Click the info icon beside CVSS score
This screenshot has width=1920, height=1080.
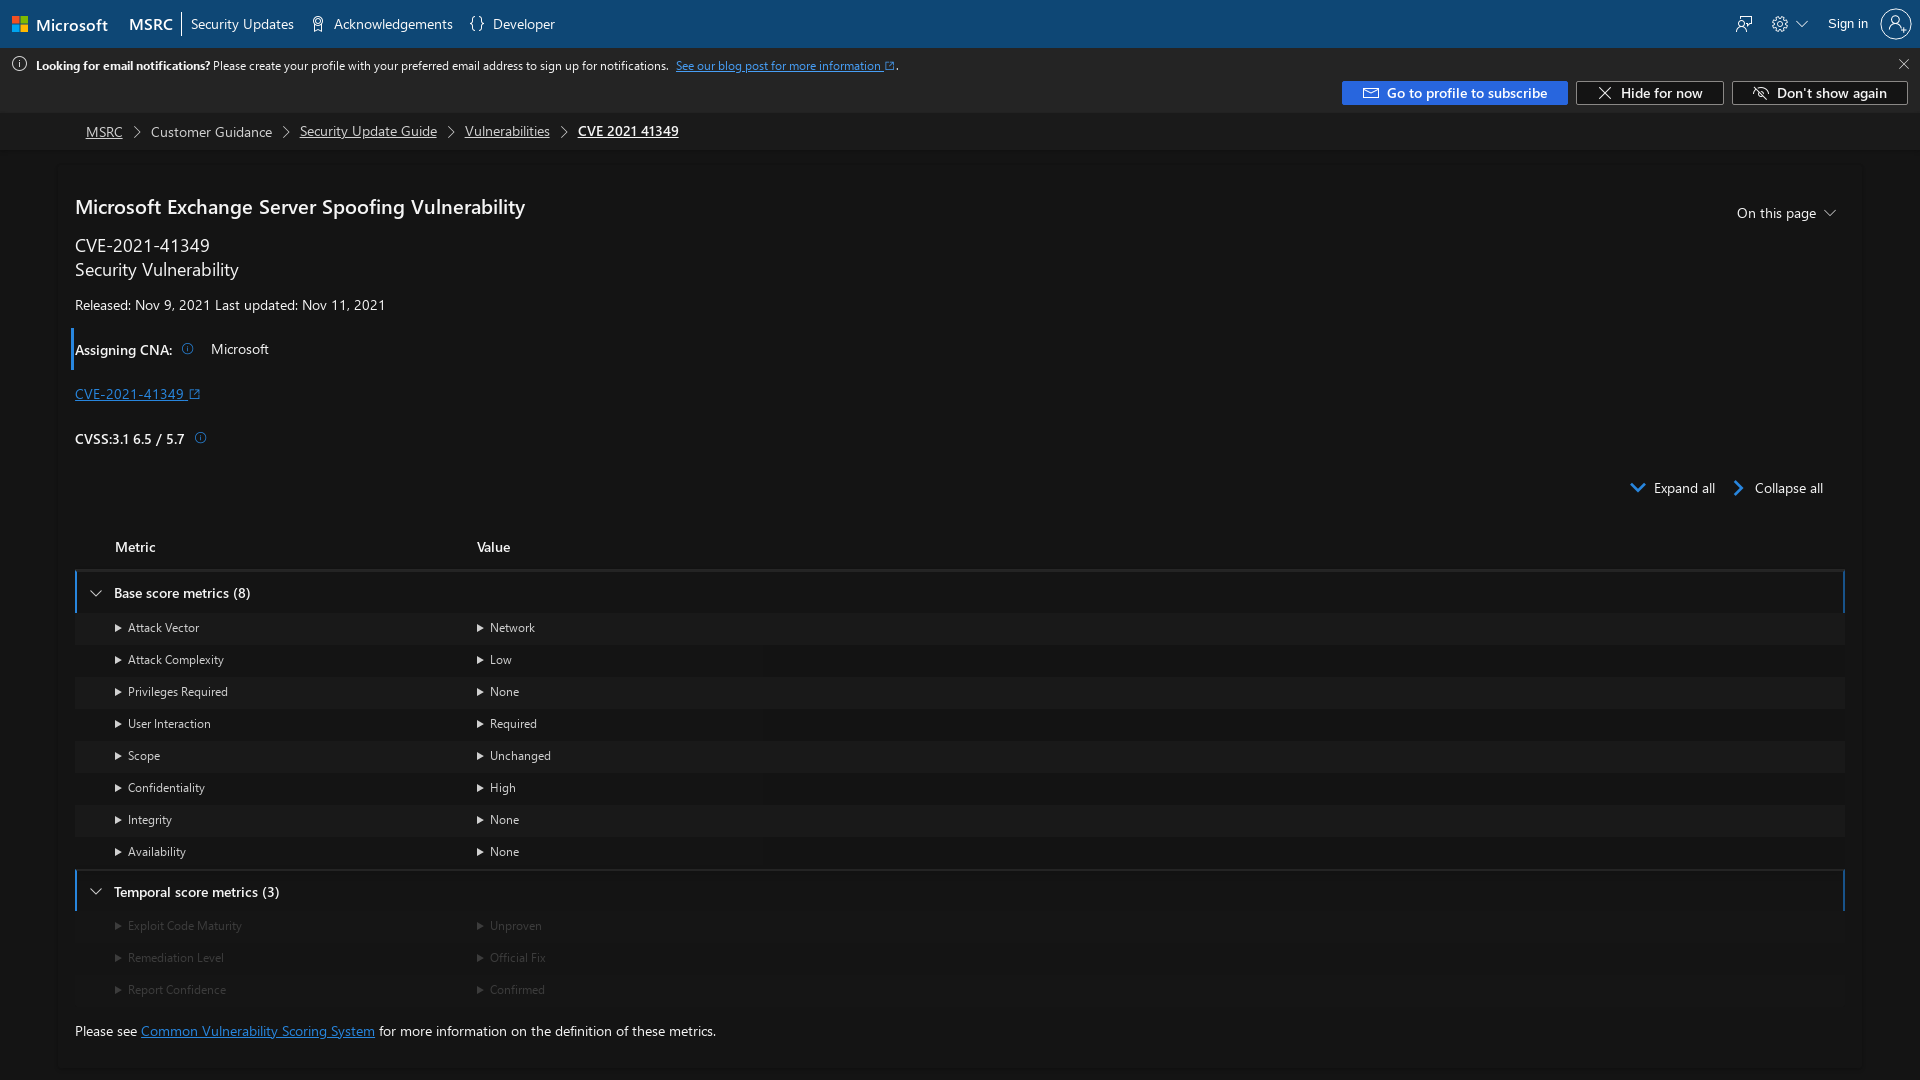coord(200,438)
